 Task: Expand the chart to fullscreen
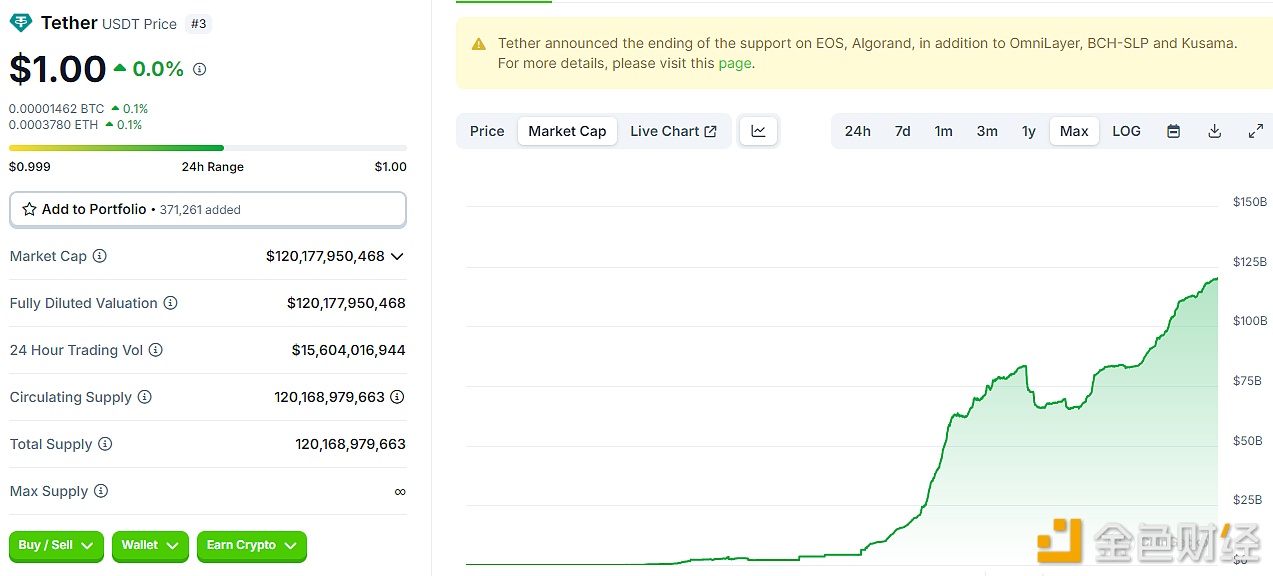(1255, 131)
